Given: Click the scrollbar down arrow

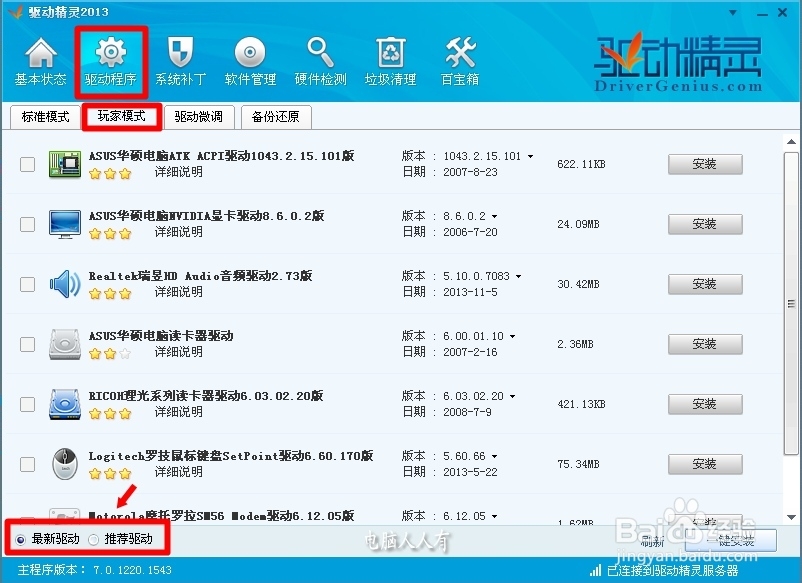Looking at the screenshot, I should pyautogui.click(x=791, y=517).
